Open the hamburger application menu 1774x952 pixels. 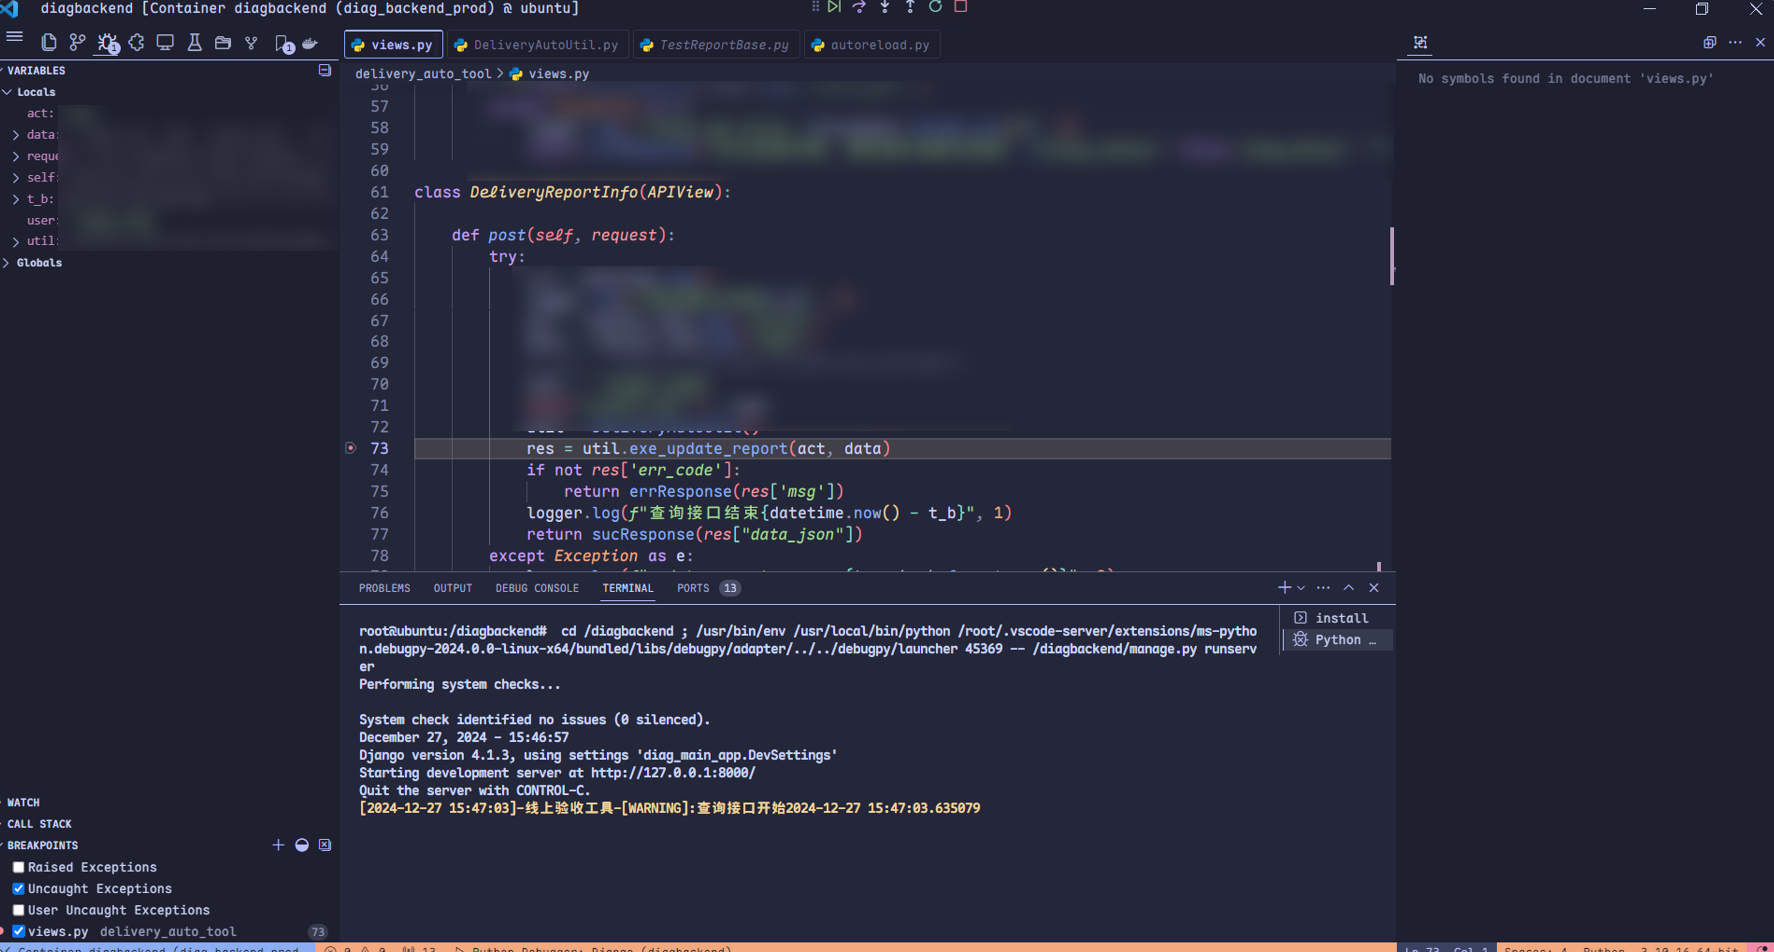coord(15,37)
